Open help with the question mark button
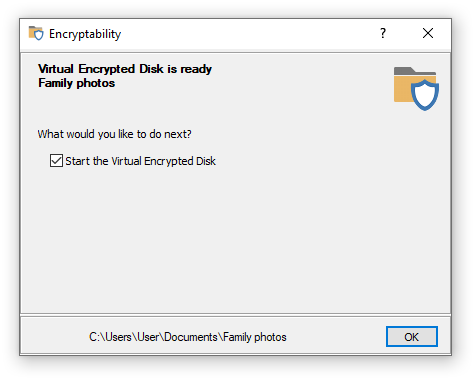The height and width of the screenshot is (380, 474). 383,33
